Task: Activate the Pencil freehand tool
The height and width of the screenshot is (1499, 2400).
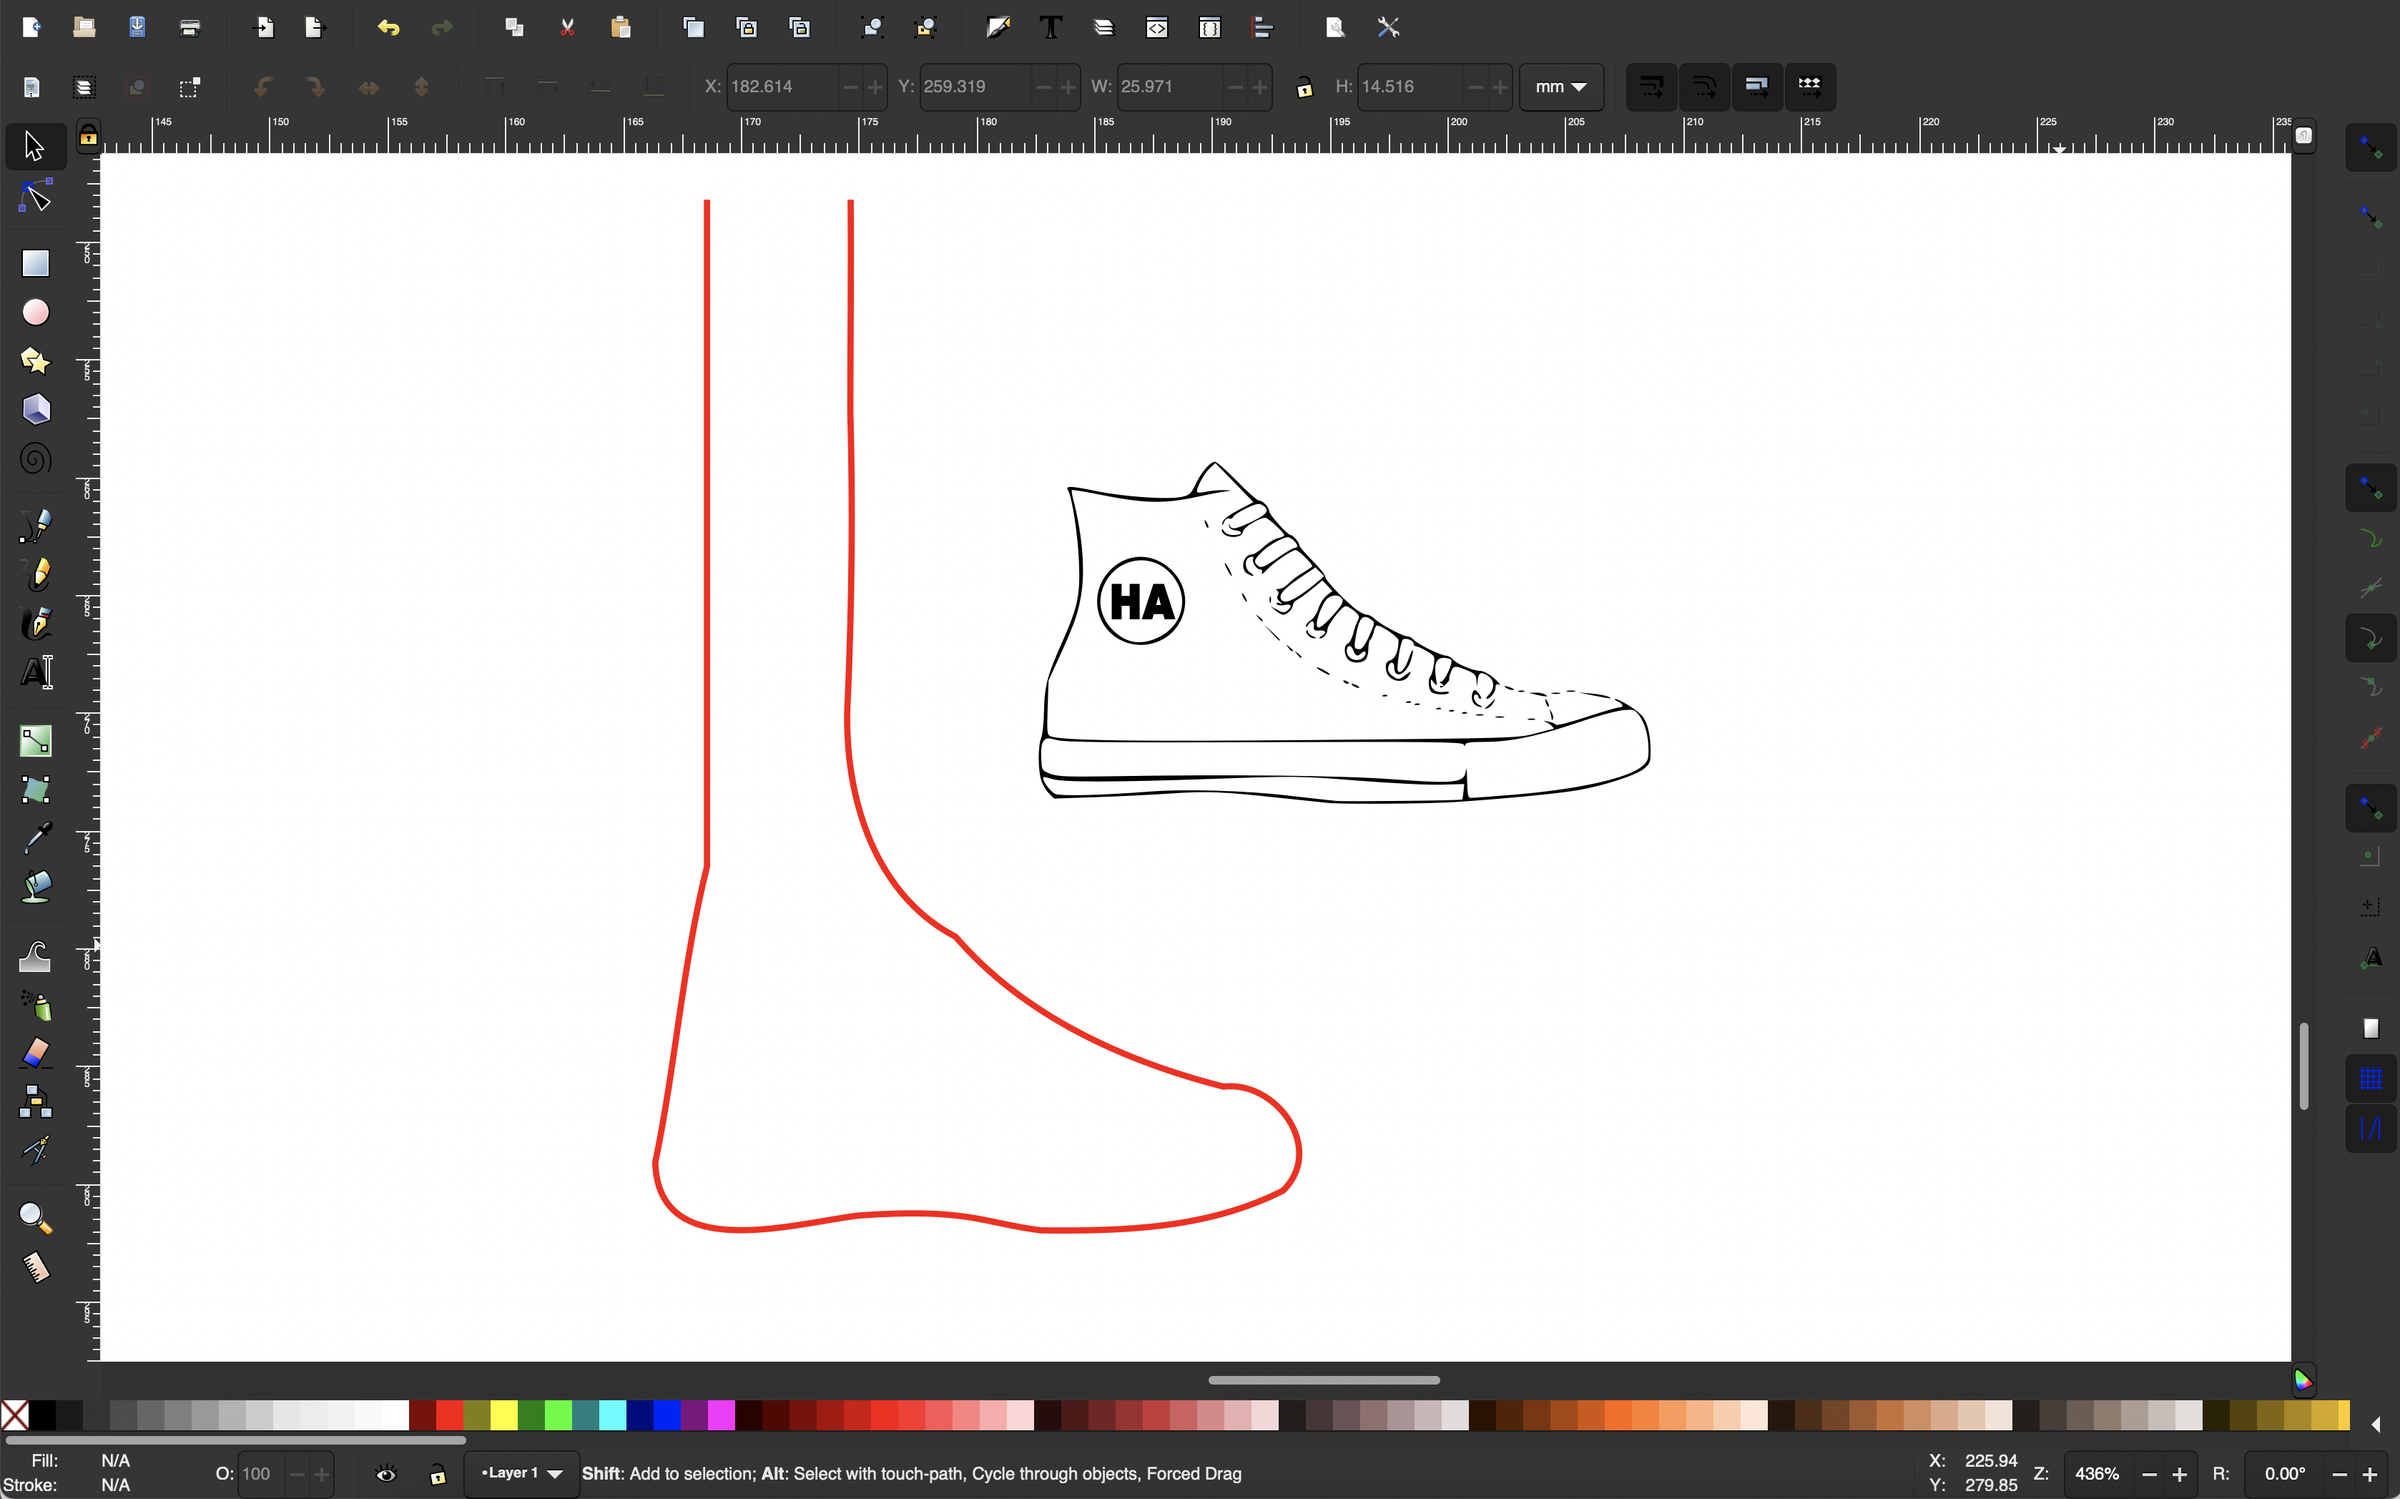Action: [x=36, y=575]
